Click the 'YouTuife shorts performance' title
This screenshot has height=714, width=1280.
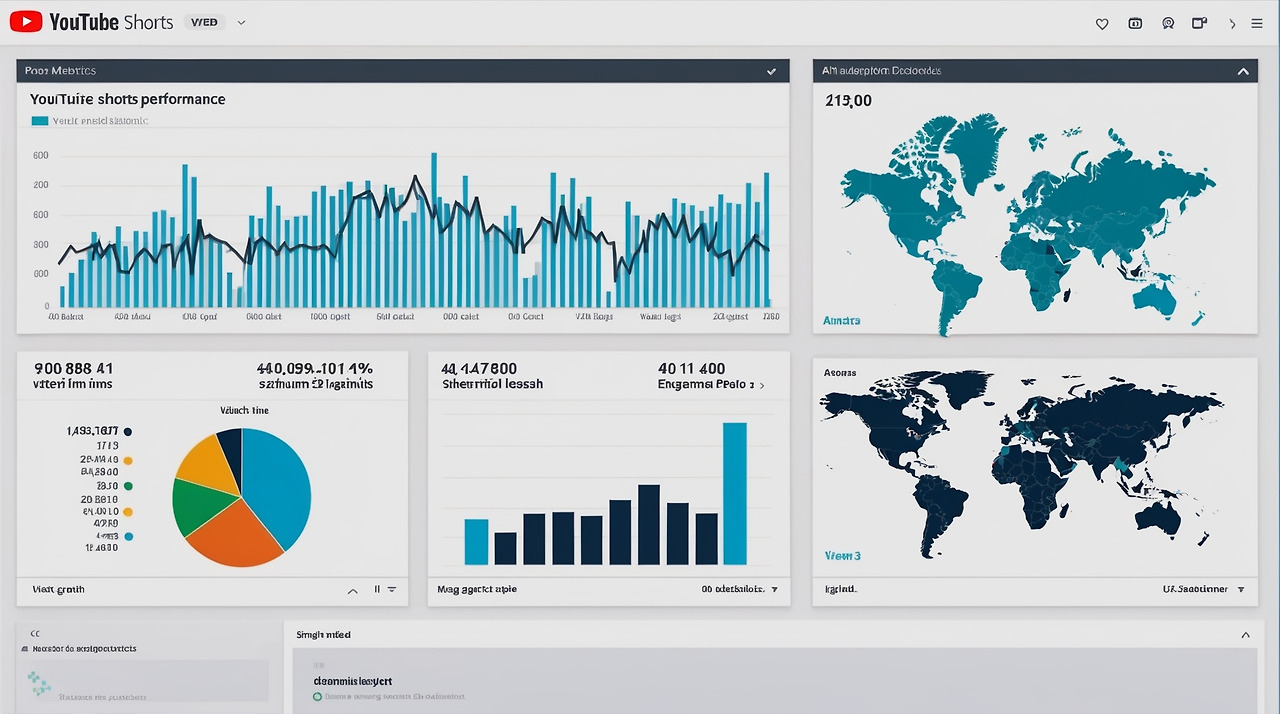[x=128, y=99]
